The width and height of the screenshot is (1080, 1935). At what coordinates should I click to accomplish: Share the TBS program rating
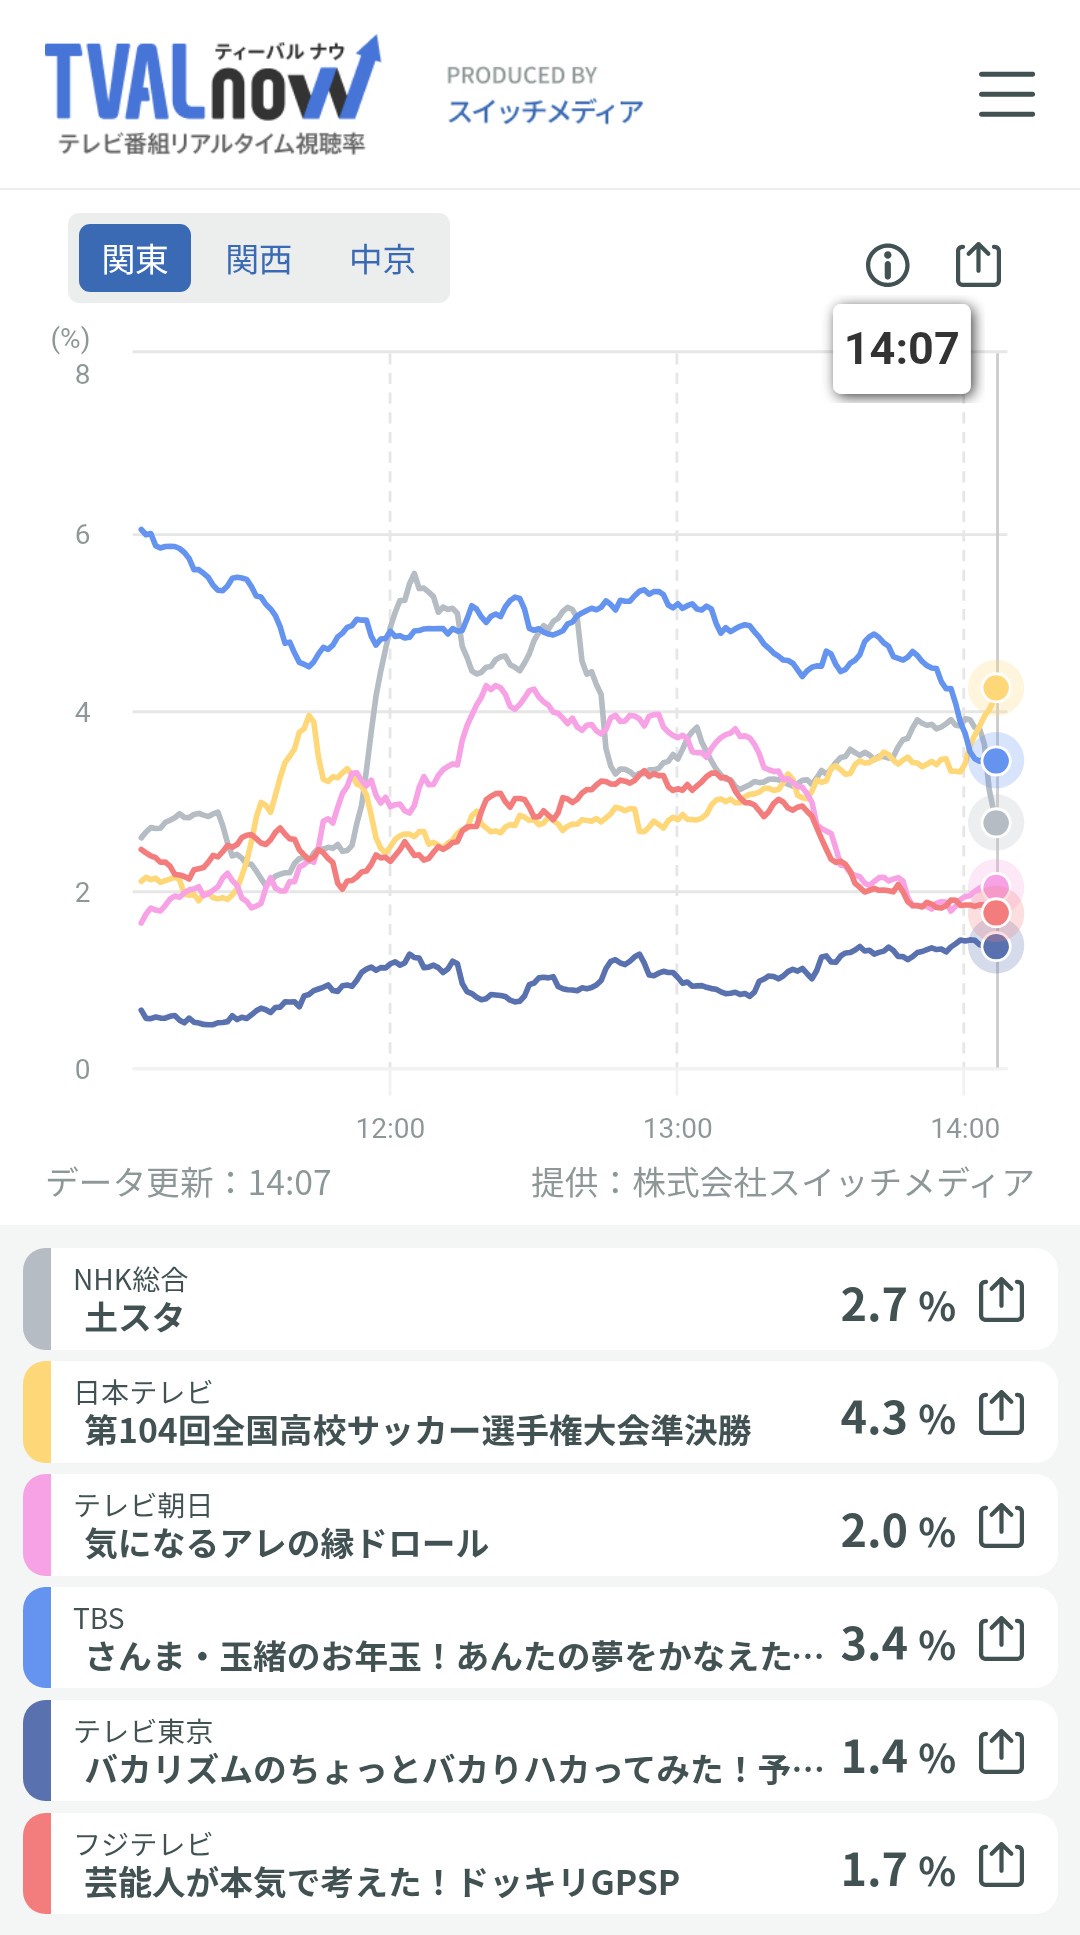click(x=1001, y=1639)
